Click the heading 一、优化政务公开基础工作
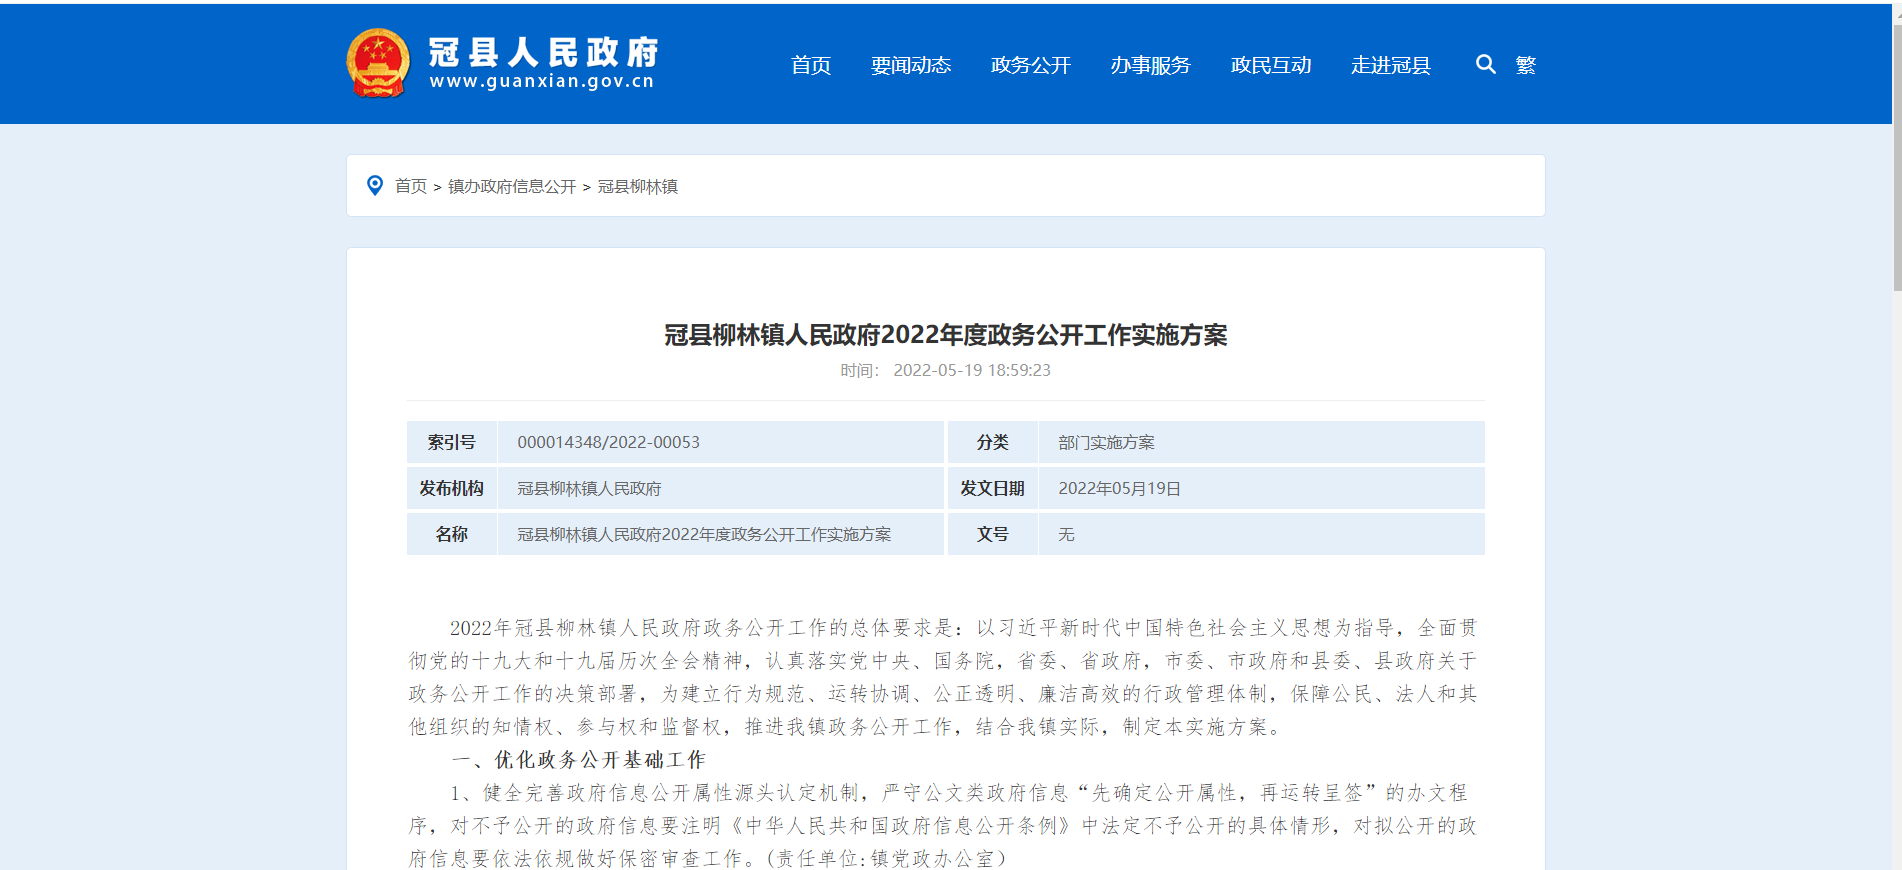The height and width of the screenshot is (870, 1902). click(578, 760)
